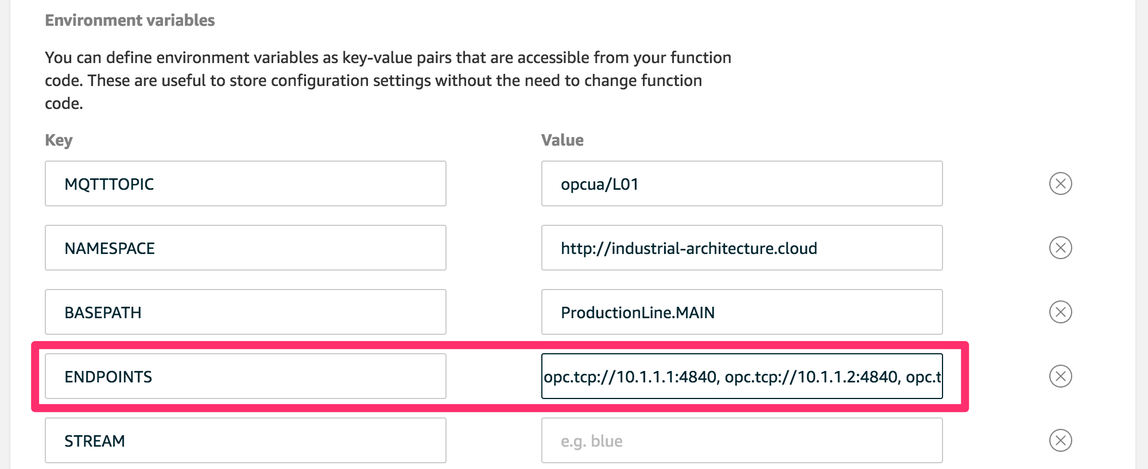This screenshot has height=469, width=1148.
Task: Focus the ENDPOINTS key field
Action: 245,376
